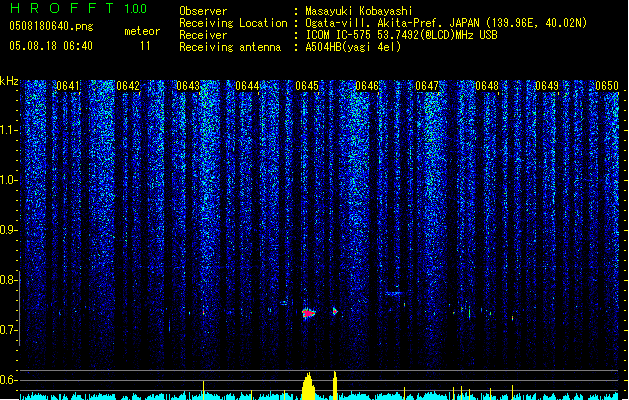Click the Receiving Location label
The image size is (629, 400).
(233, 23)
